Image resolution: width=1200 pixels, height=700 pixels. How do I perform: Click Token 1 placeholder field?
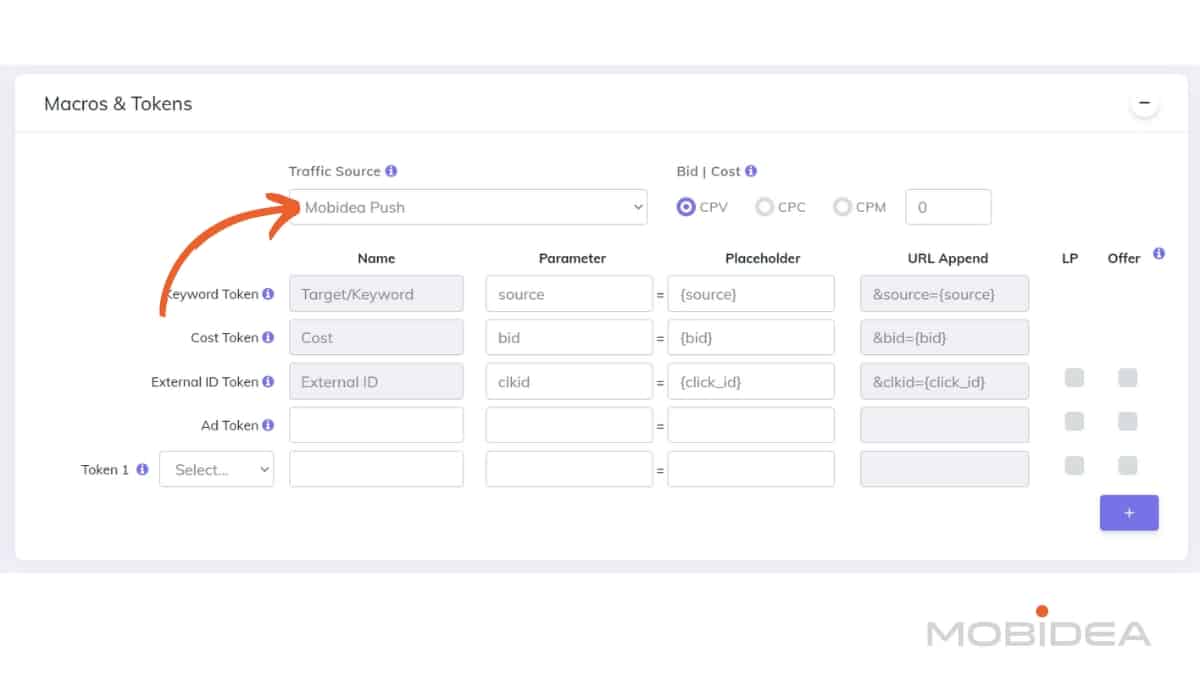[751, 469]
